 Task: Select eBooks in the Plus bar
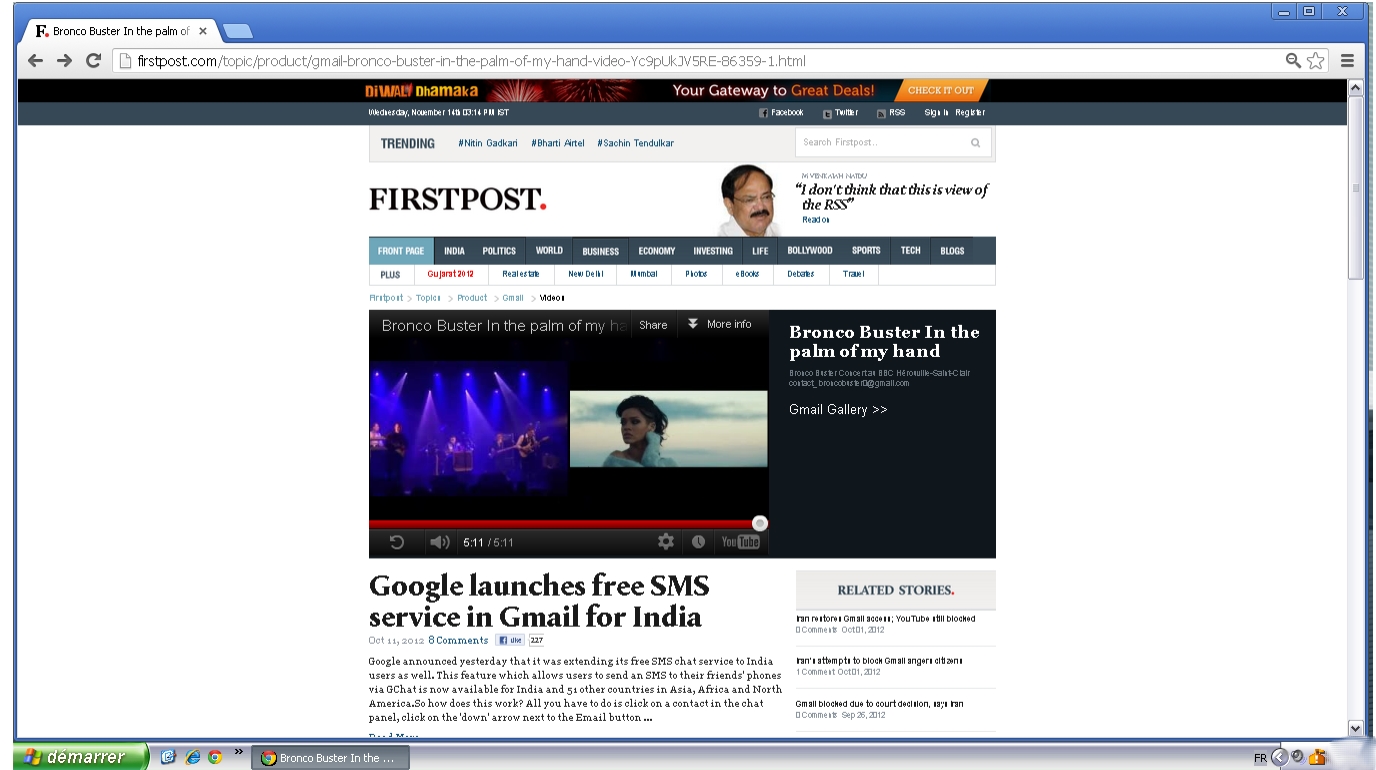(x=748, y=274)
